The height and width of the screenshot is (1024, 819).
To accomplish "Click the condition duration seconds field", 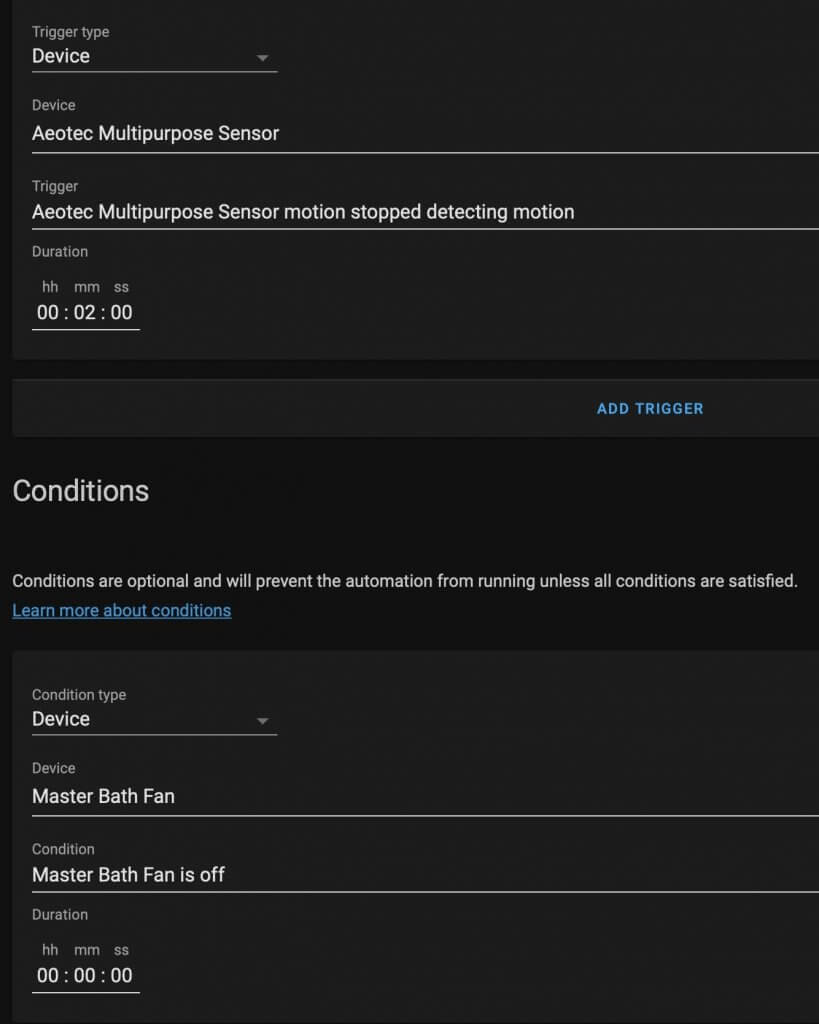I will pyautogui.click(x=121, y=976).
